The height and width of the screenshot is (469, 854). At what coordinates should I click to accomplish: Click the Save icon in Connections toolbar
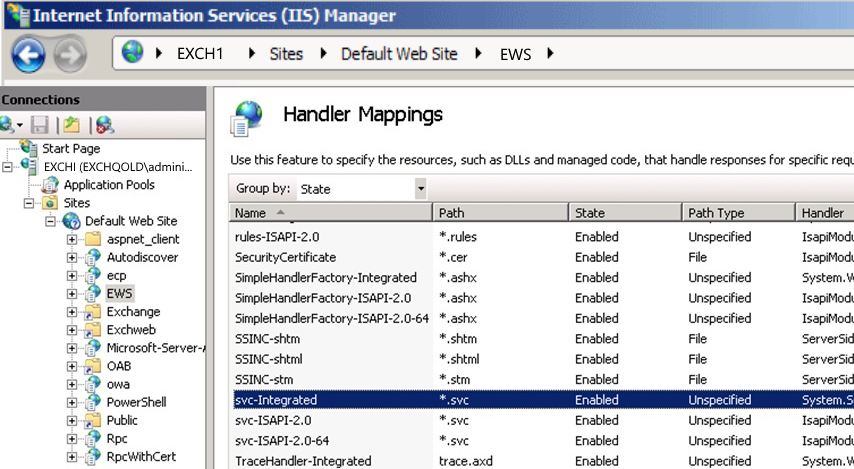pyautogui.click(x=40, y=125)
